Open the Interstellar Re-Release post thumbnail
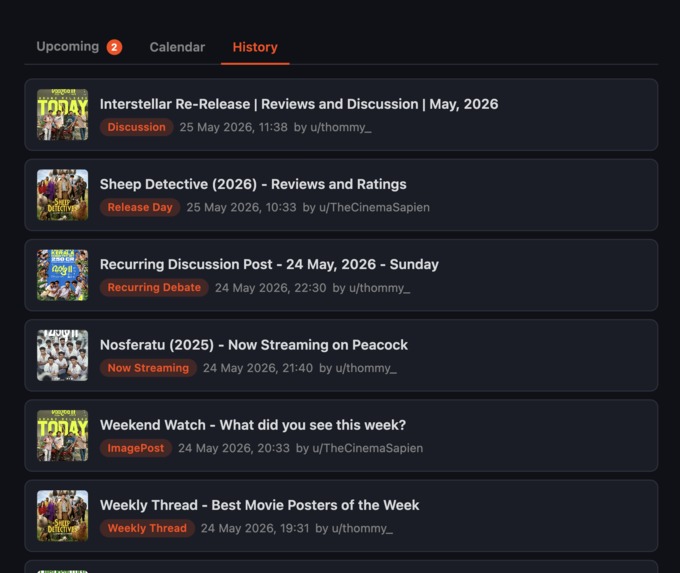680x573 pixels. click(62, 115)
